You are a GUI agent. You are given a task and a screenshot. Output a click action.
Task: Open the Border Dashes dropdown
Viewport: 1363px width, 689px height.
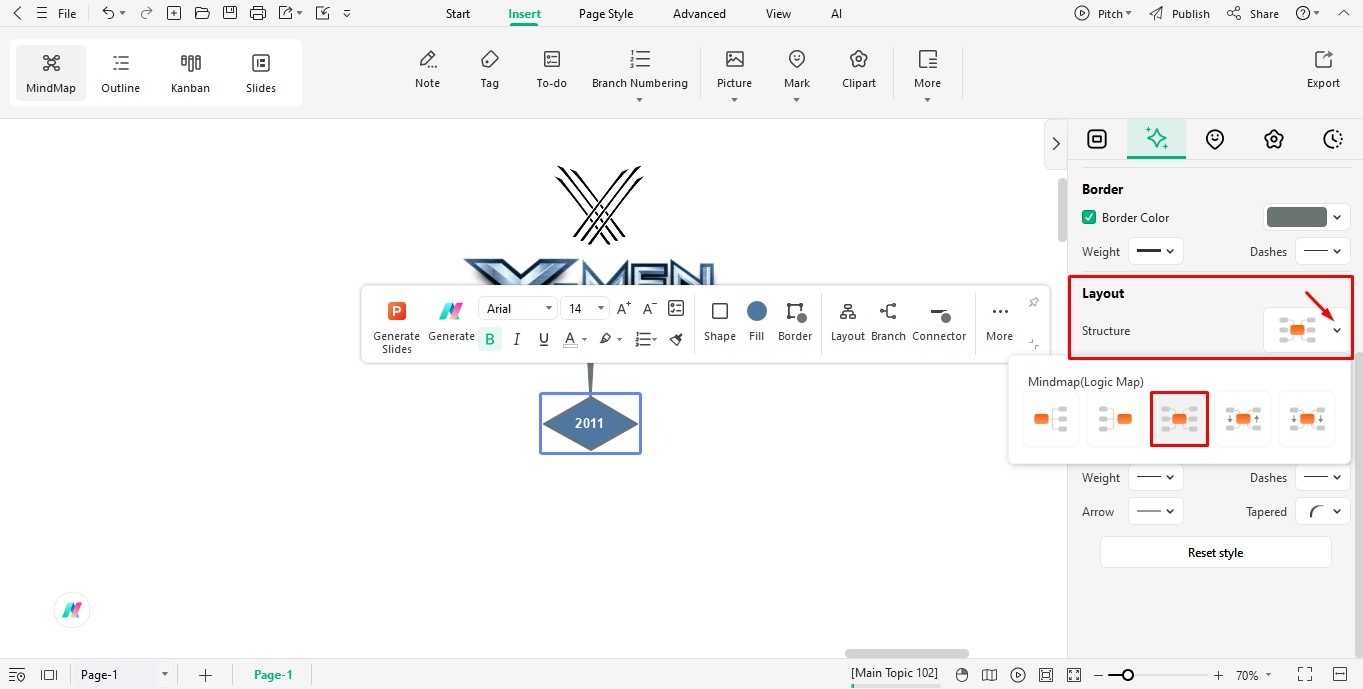[x=1322, y=251]
